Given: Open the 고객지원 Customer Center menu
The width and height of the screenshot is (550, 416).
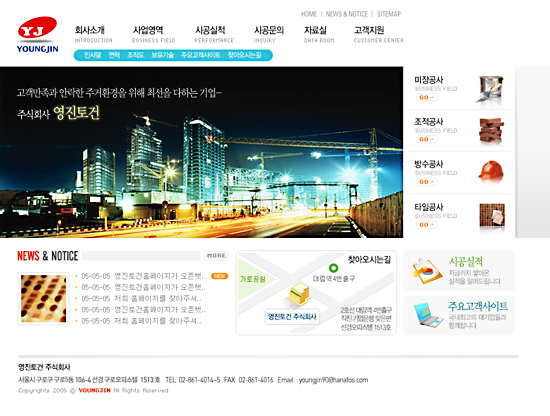Looking at the screenshot, I should click(x=378, y=34).
